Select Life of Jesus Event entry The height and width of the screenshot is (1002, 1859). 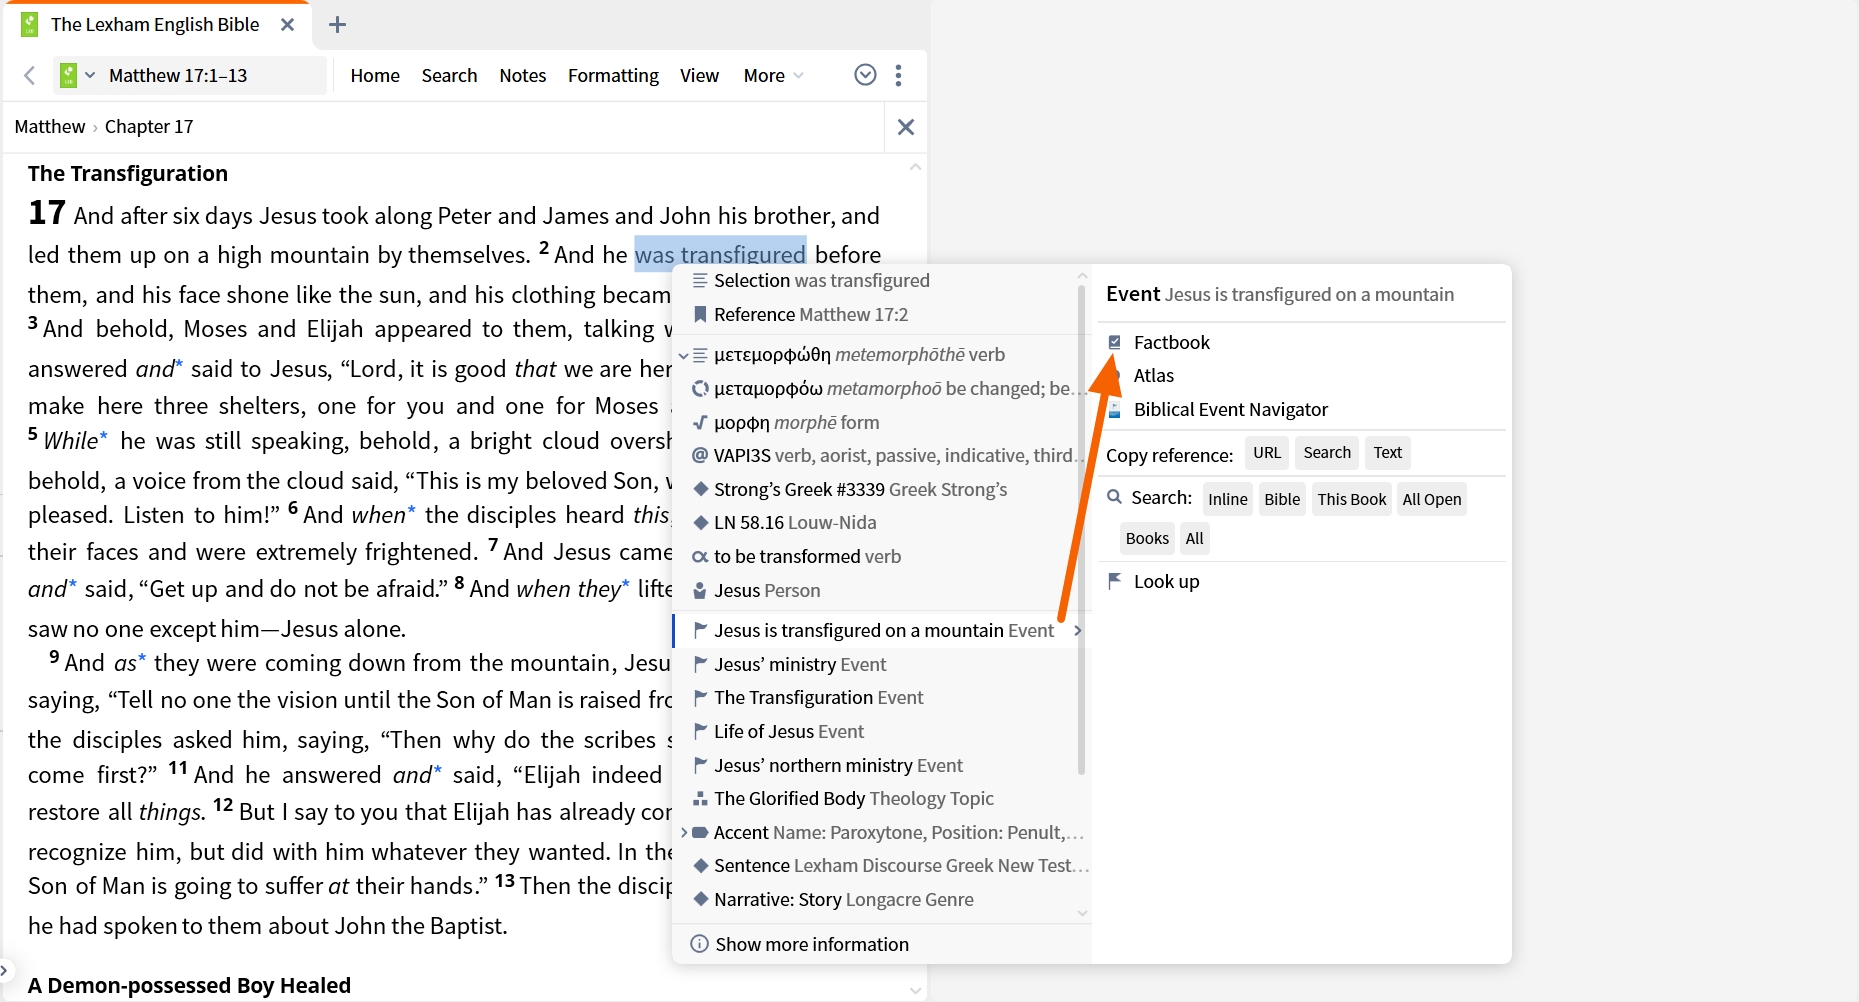[880, 731]
